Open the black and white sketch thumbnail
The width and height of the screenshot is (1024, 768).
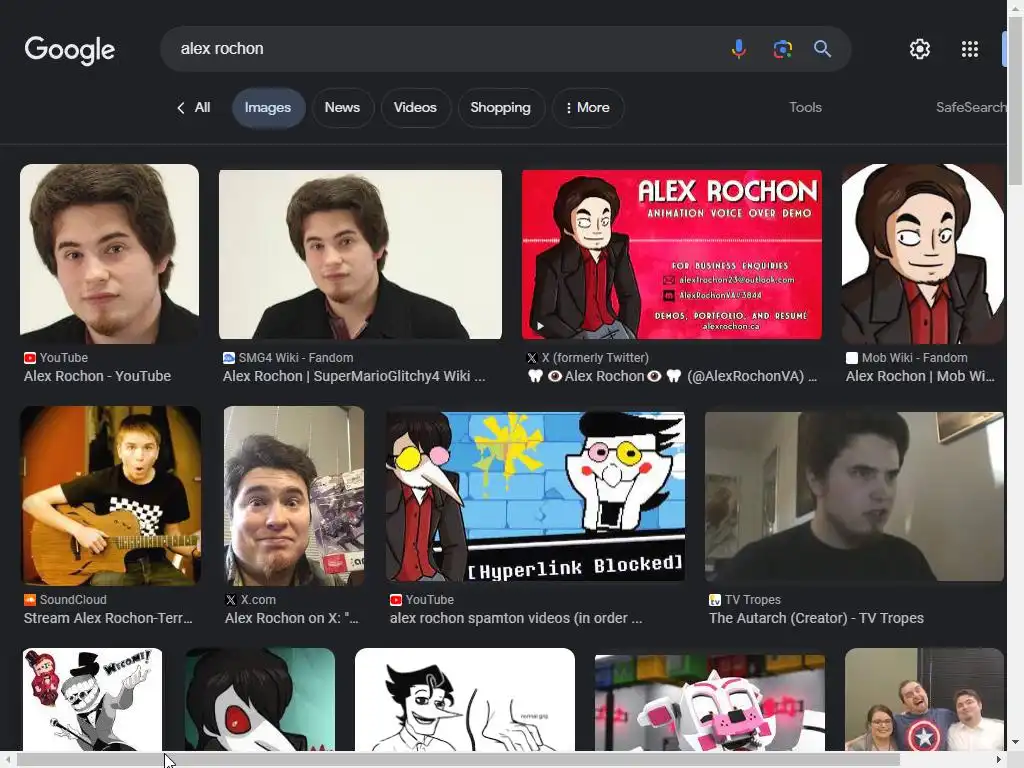[x=465, y=699]
